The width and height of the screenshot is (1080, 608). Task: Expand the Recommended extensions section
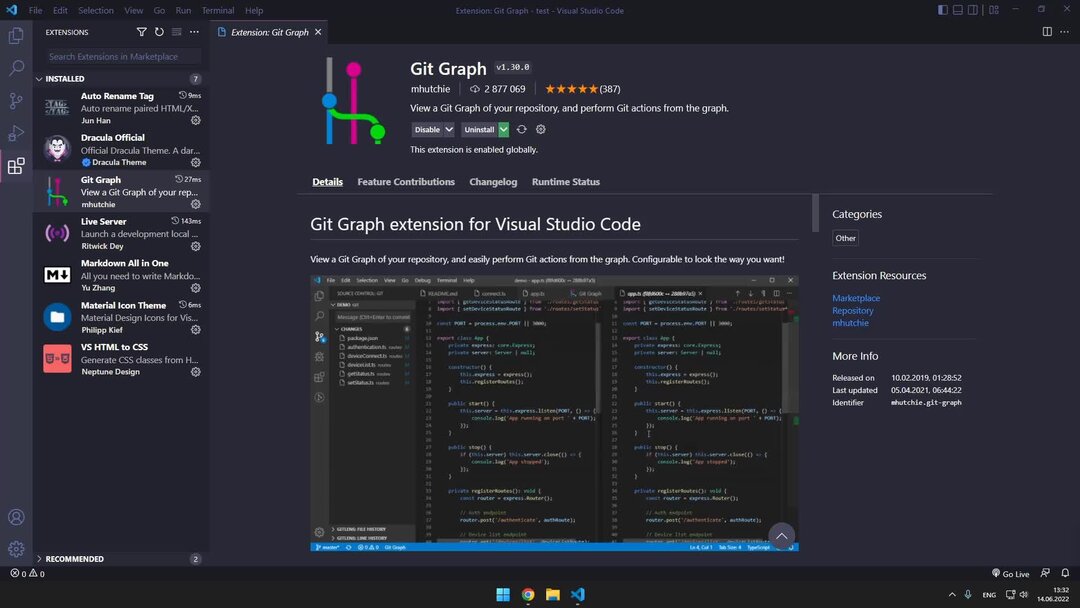pos(39,559)
